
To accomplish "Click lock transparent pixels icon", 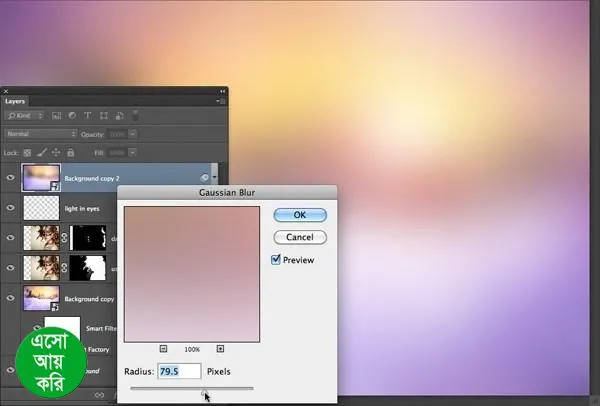I will click(27, 152).
